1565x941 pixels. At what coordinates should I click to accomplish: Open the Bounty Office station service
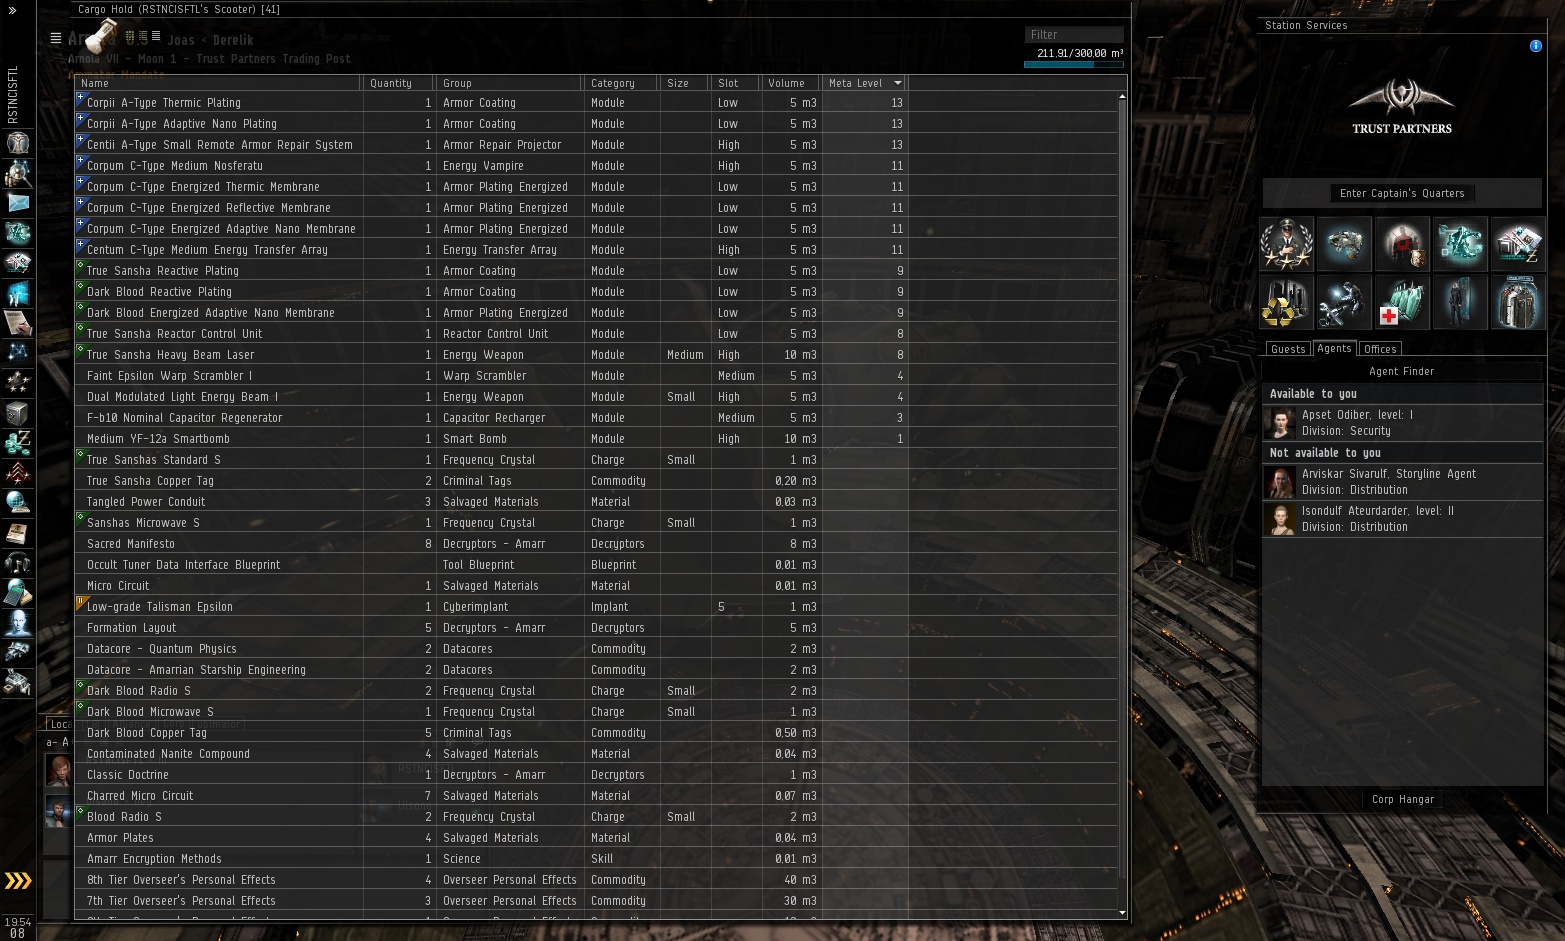coord(1402,244)
